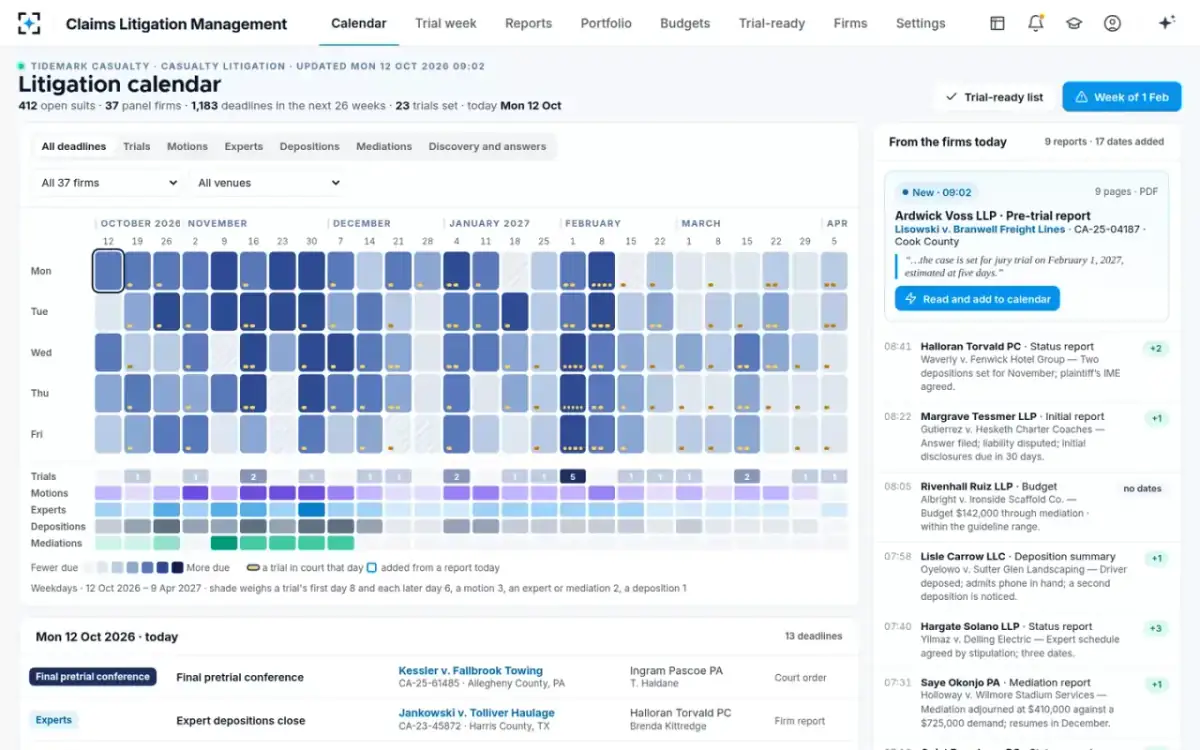This screenshot has height=750, width=1200.
Task: Select the Tuesday cell in 18 Jan week
Action: (515, 312)
